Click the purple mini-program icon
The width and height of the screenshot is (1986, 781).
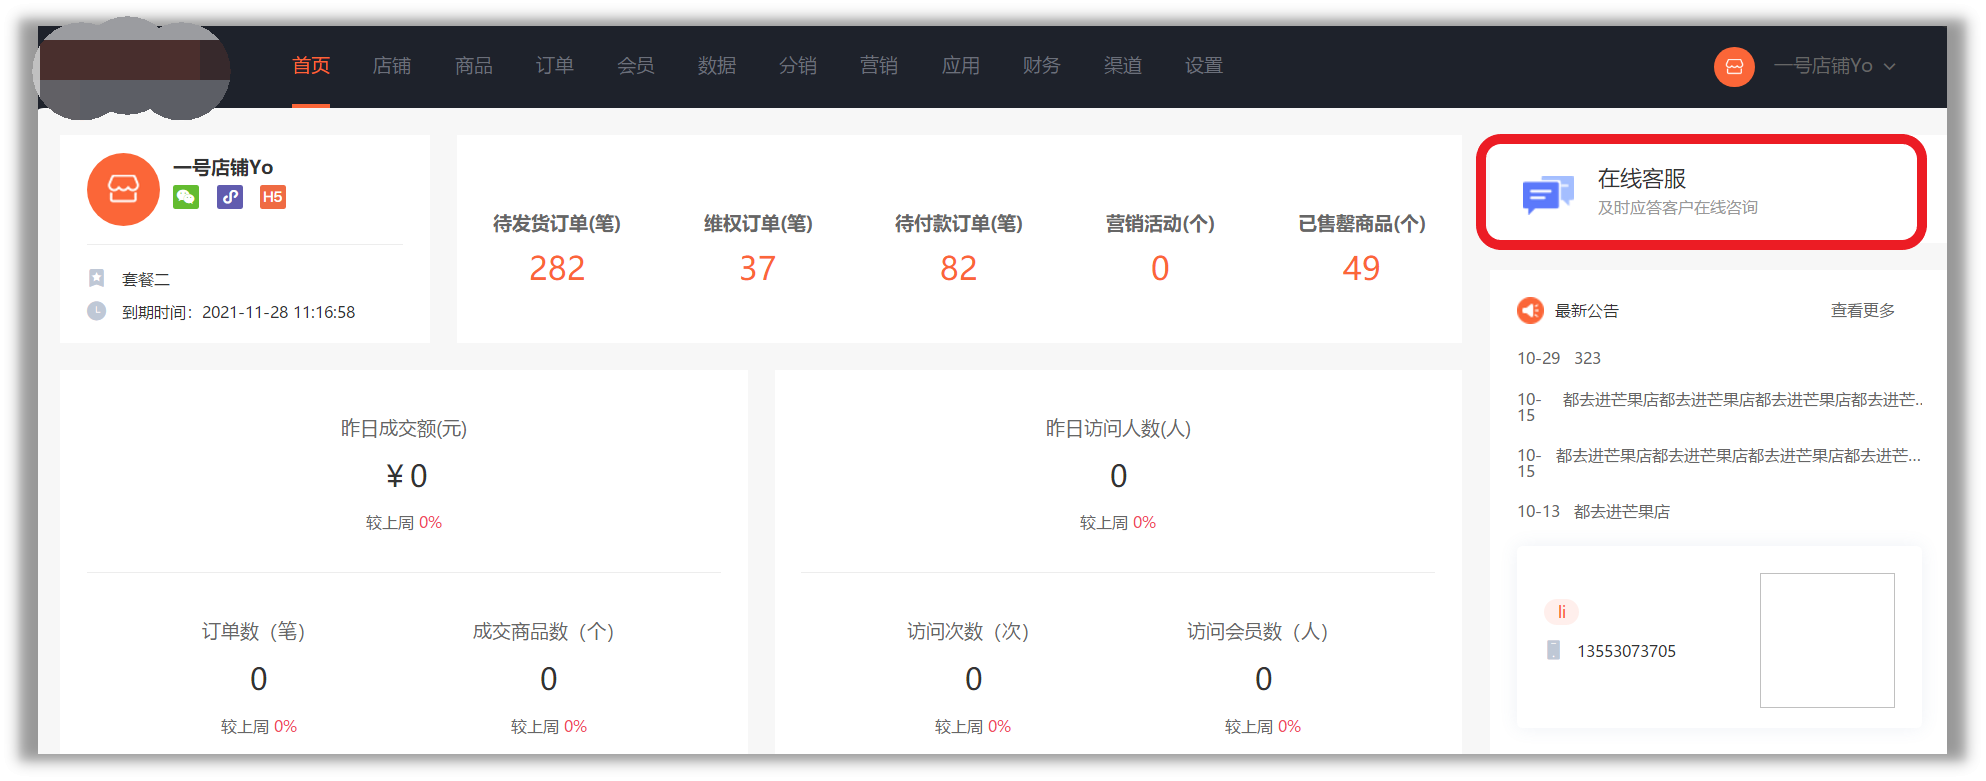pyautogui.click(x=230, y=197)
